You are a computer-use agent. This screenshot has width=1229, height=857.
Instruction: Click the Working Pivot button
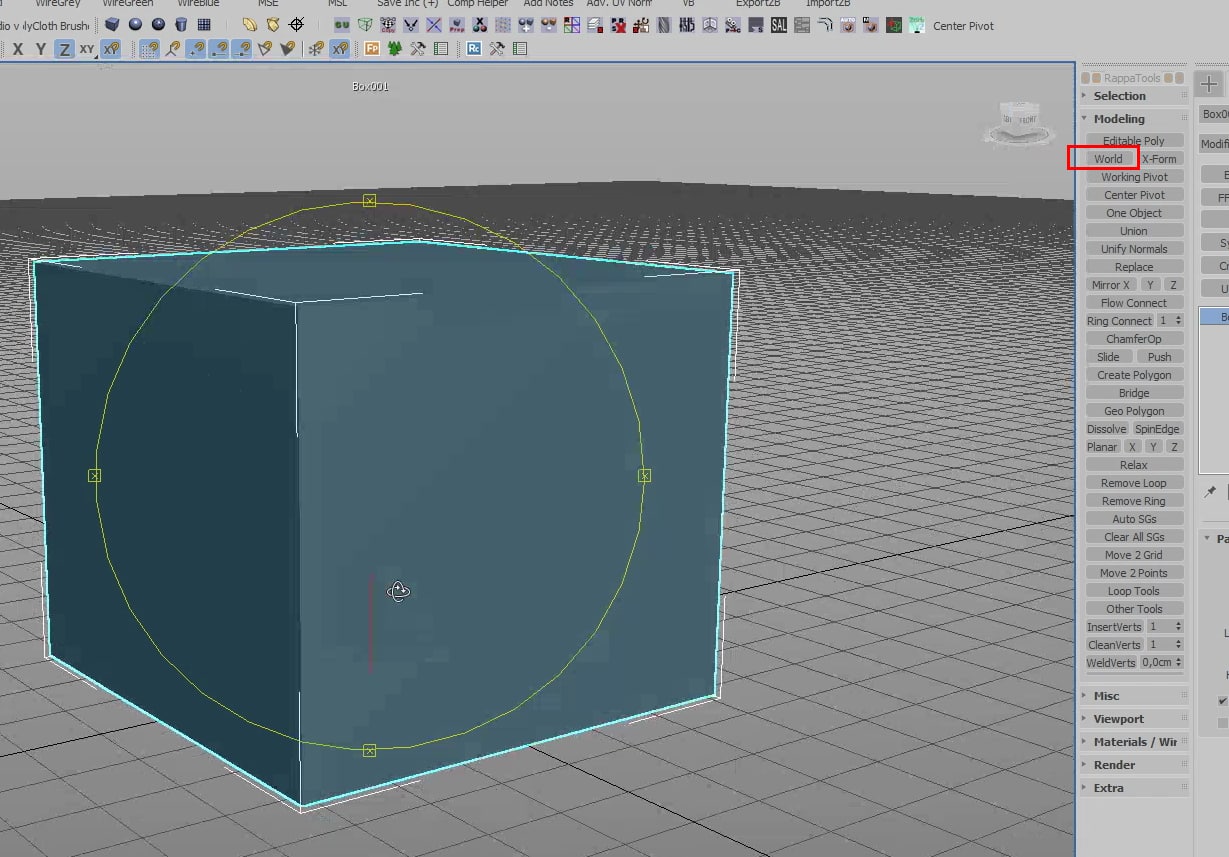(1134, 177)
